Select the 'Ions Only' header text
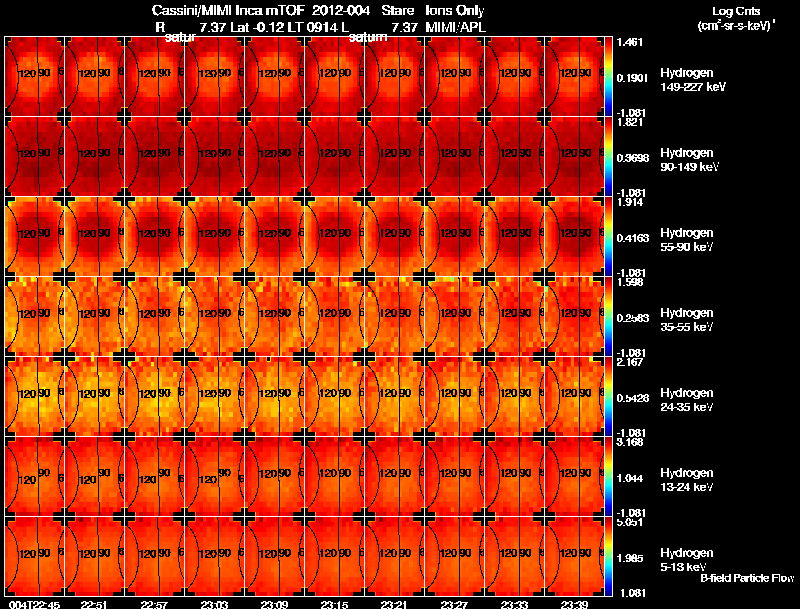800x609 pixels. (455, 11)
